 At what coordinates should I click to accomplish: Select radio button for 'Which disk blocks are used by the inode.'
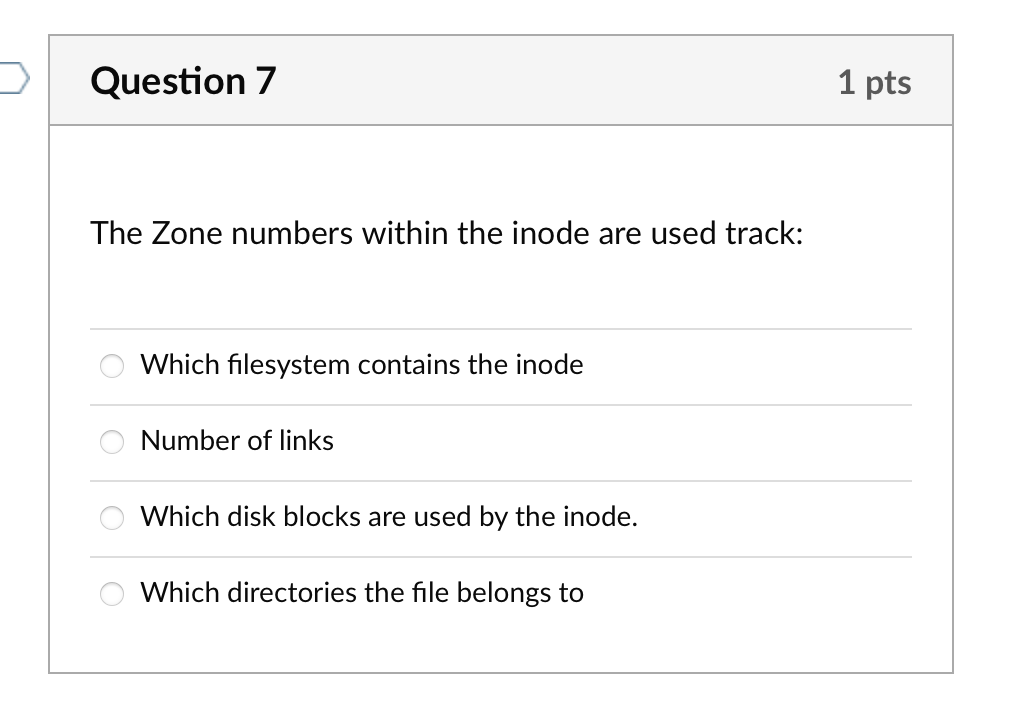click(112, 518)
